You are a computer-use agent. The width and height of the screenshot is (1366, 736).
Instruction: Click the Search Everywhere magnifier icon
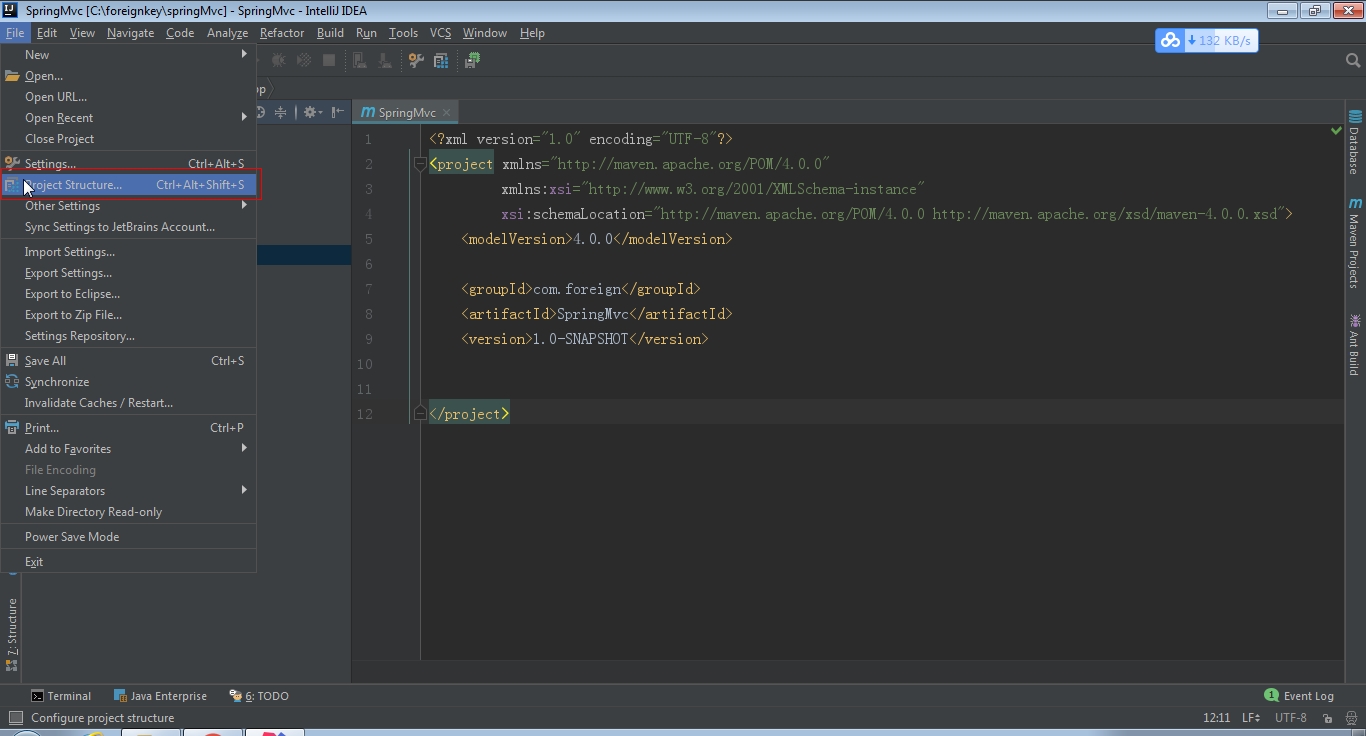pos(1352,61)
